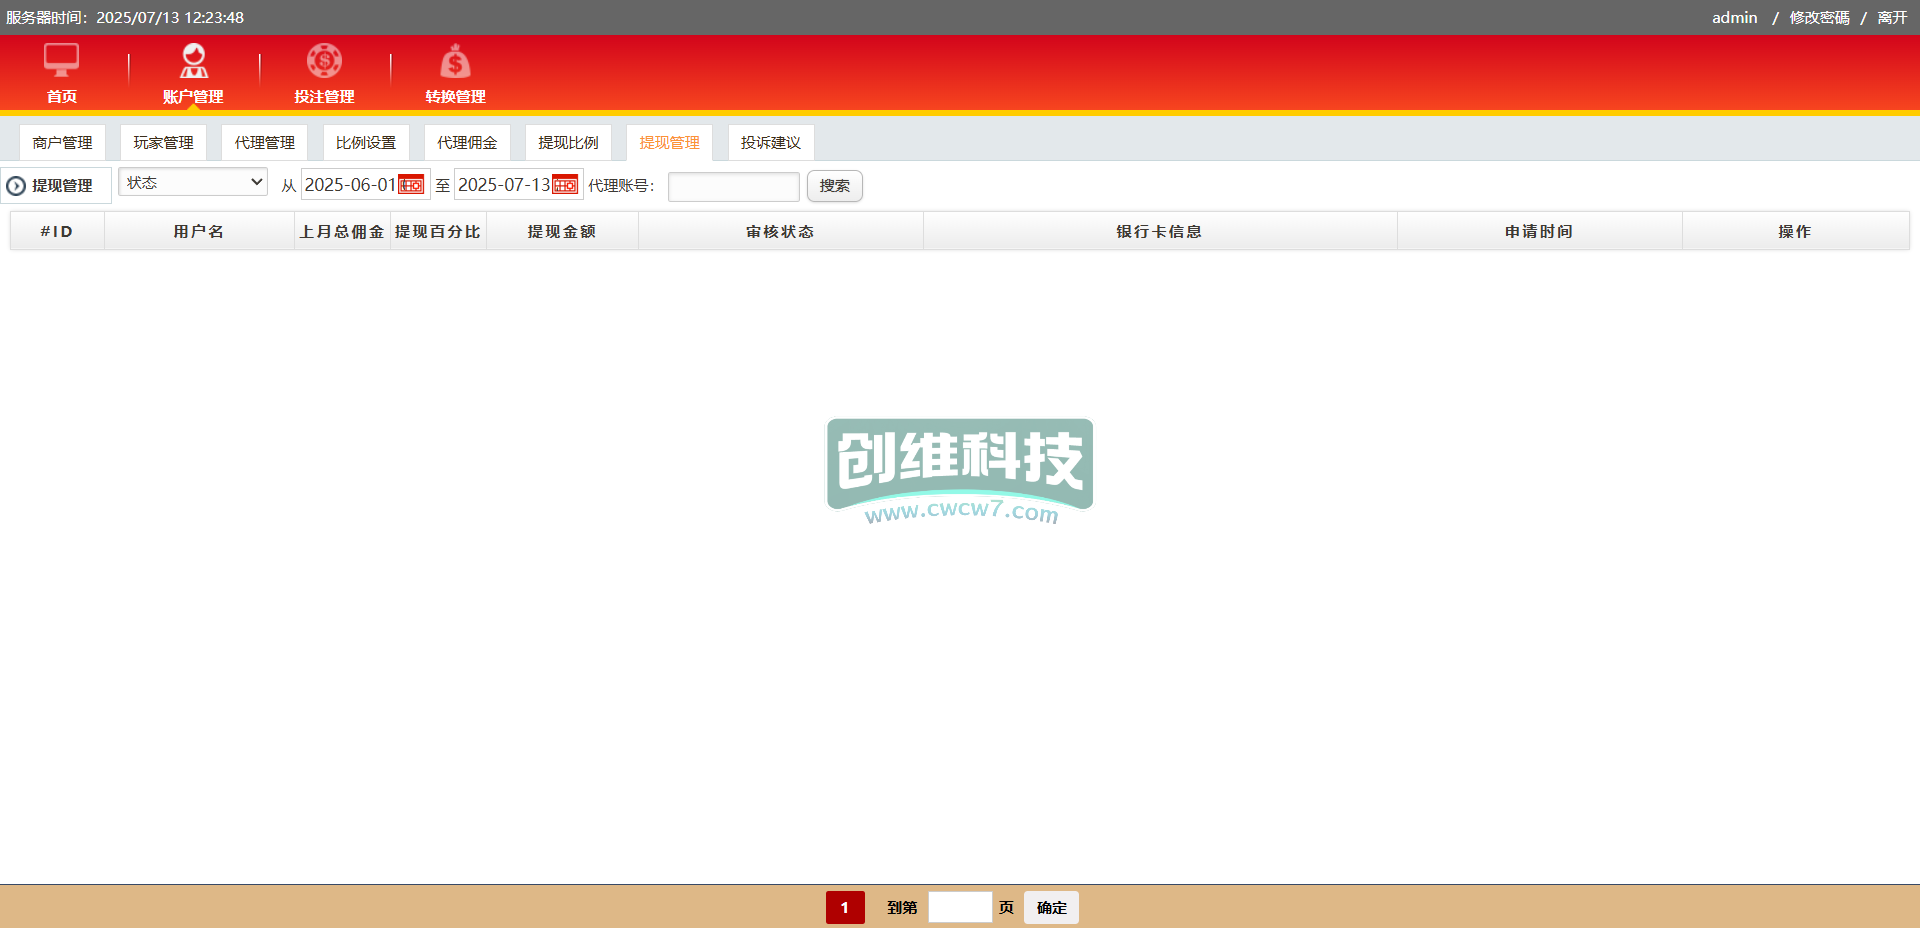Click the 上月总佣金 column header
This screenshot has width=1920, height=928.
(x=342, y=231)
